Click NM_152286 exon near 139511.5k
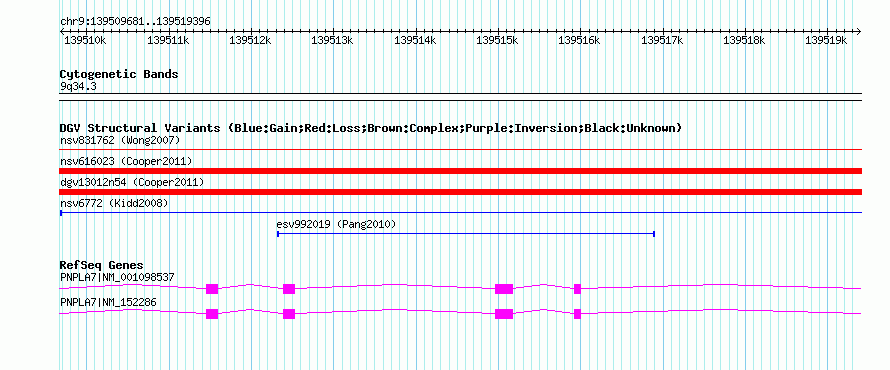Image resolution: width=890 pixels, height=370 pixels. [212, 314]
